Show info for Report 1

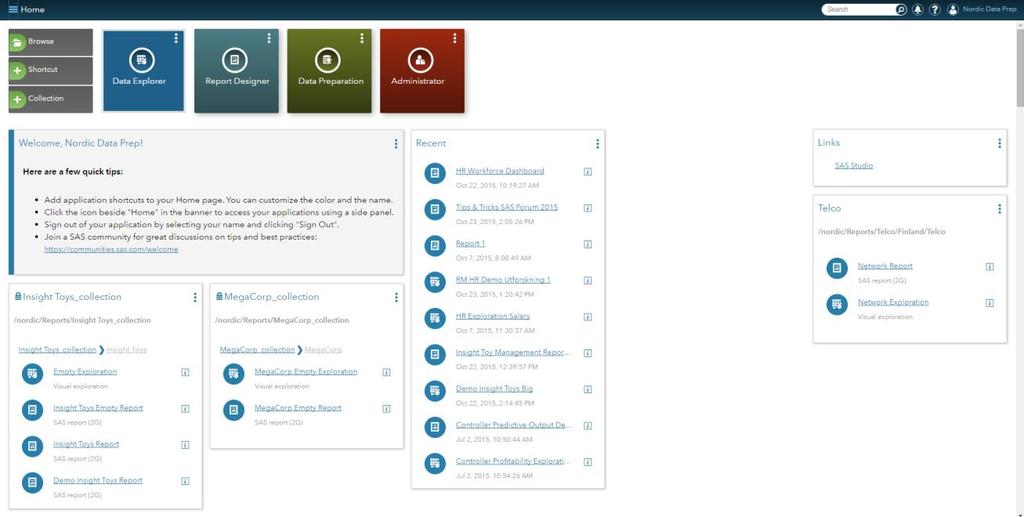click(588, 244)
